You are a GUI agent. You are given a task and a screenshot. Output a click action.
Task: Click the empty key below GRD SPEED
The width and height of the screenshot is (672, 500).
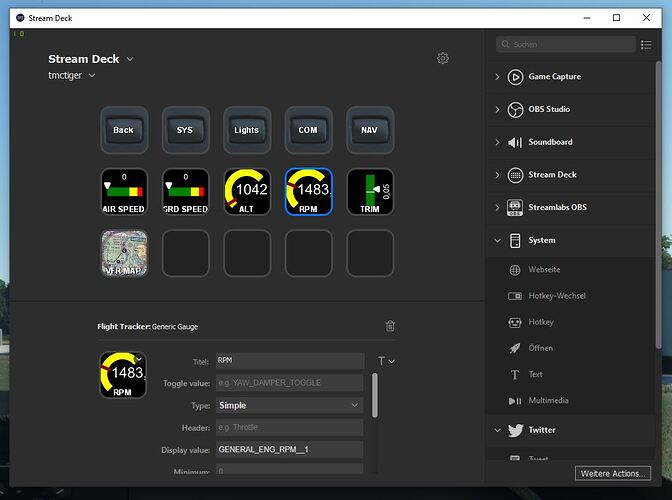(185, 253)
